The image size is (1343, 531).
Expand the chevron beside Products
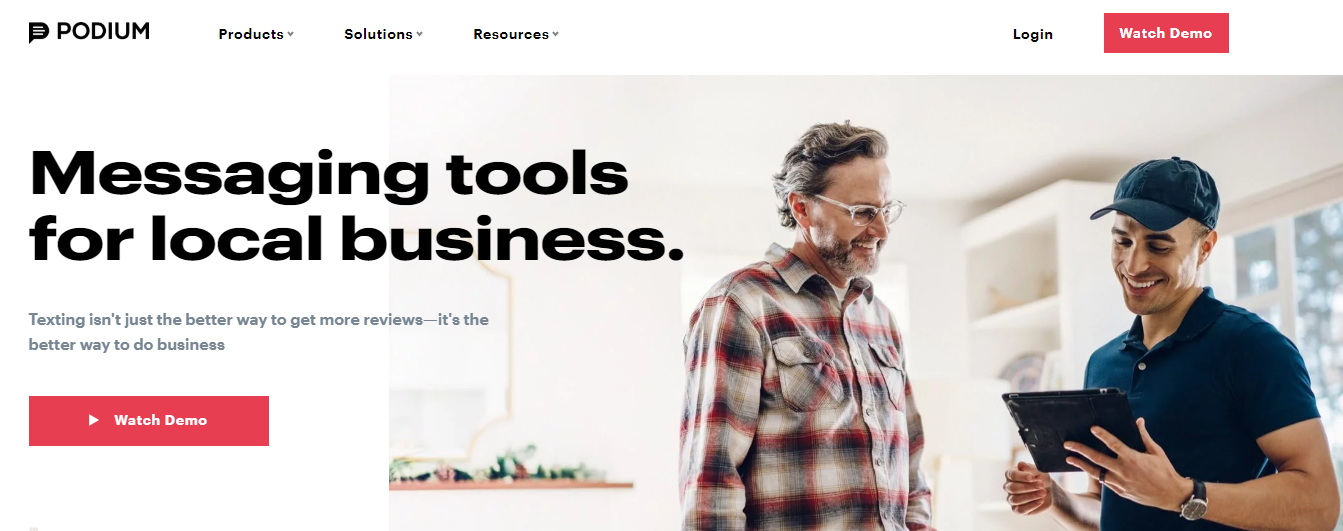[291, 34]
